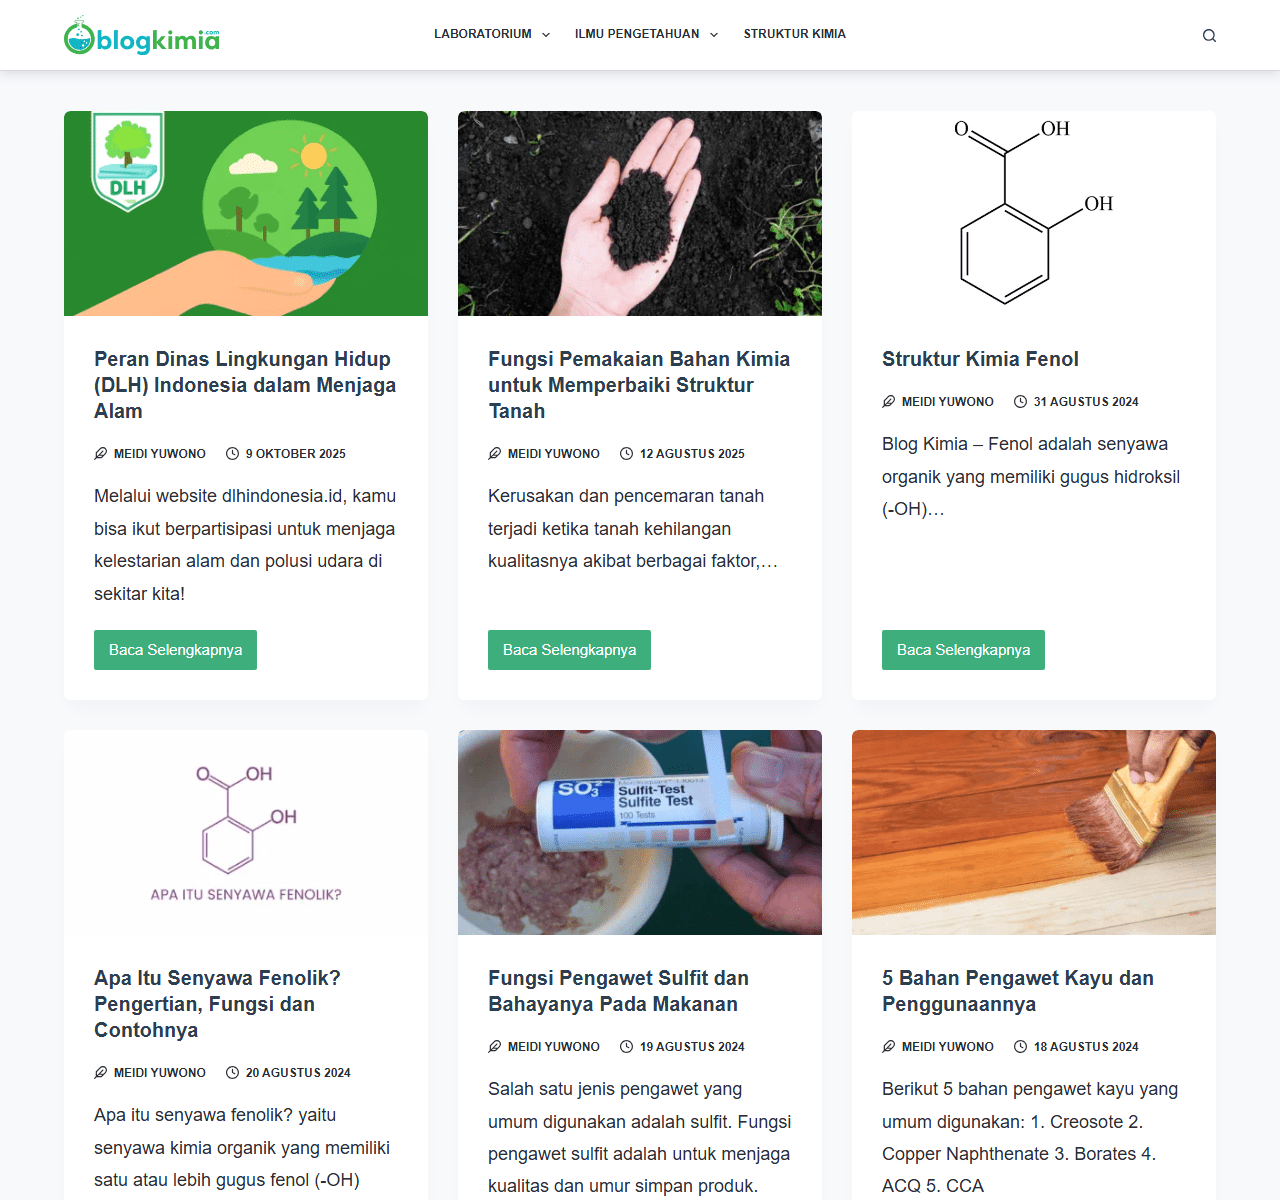Click pen icon on Struktur Kimia Fenol post
The image size is (1280, 1200).
[888, 402]
